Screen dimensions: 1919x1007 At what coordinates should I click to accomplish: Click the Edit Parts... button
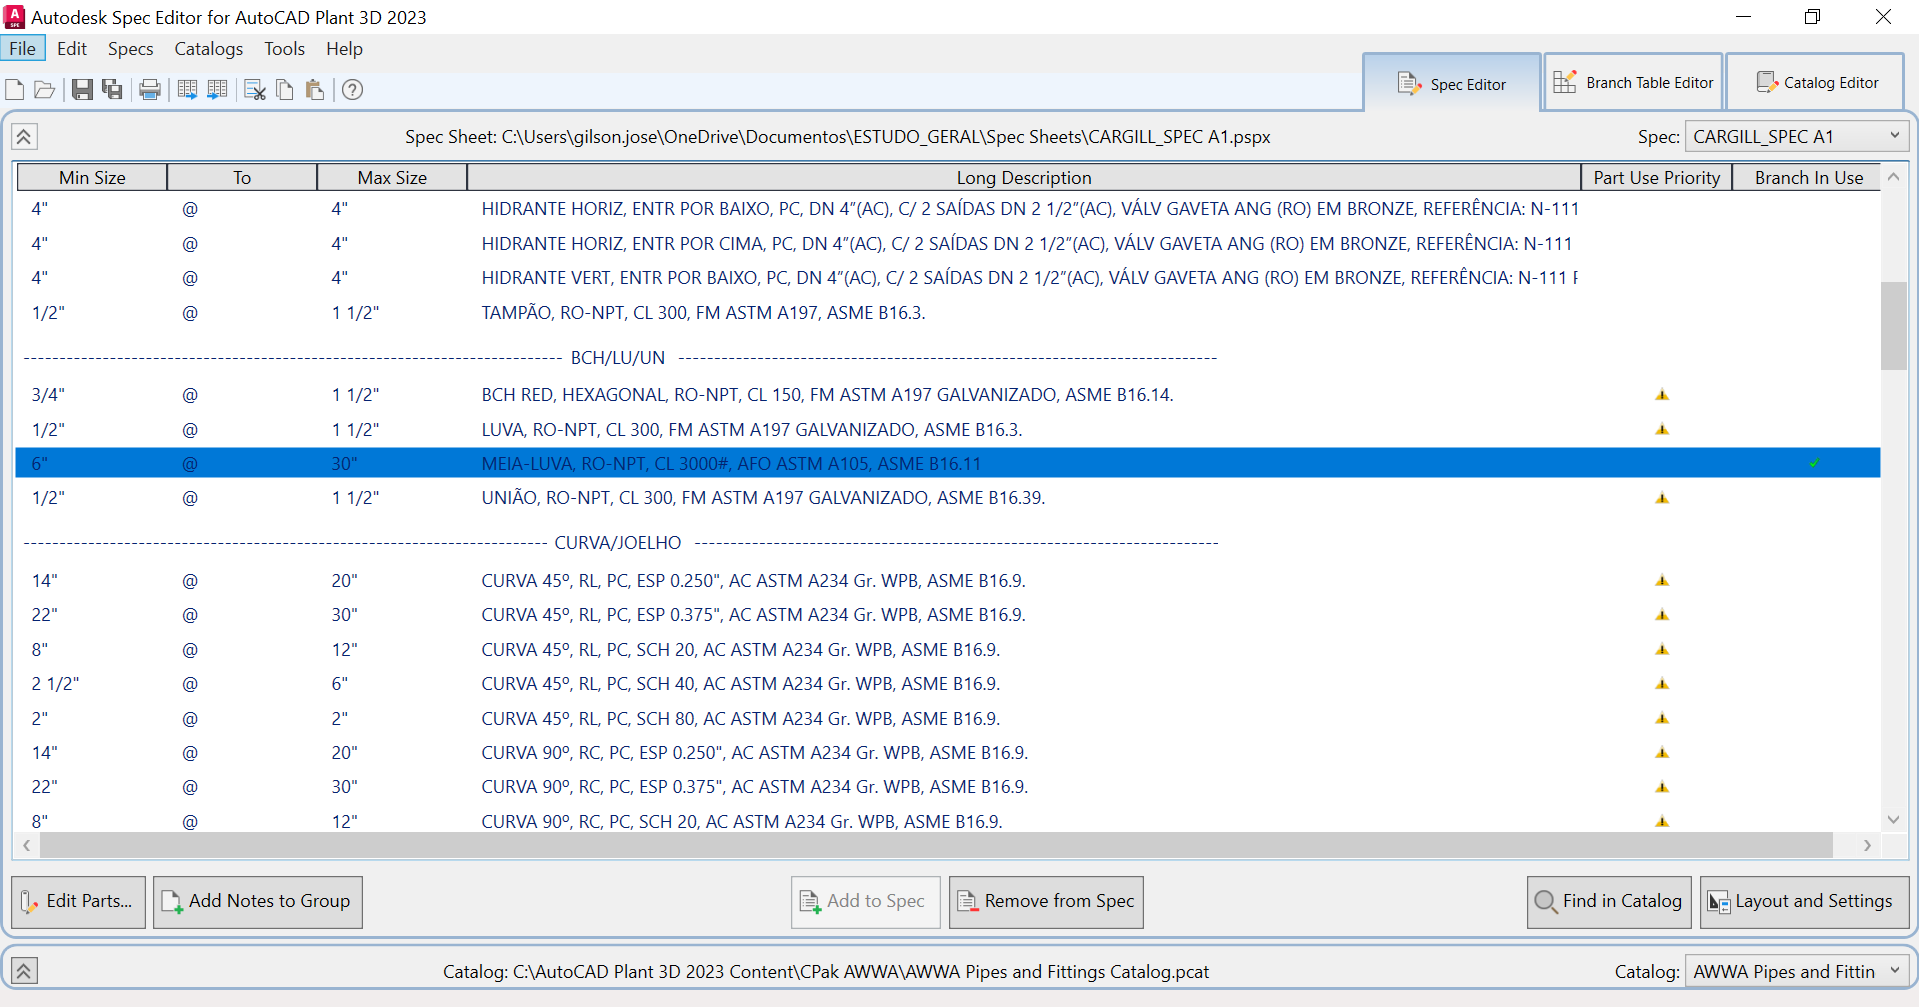click(x=78, y=902)
